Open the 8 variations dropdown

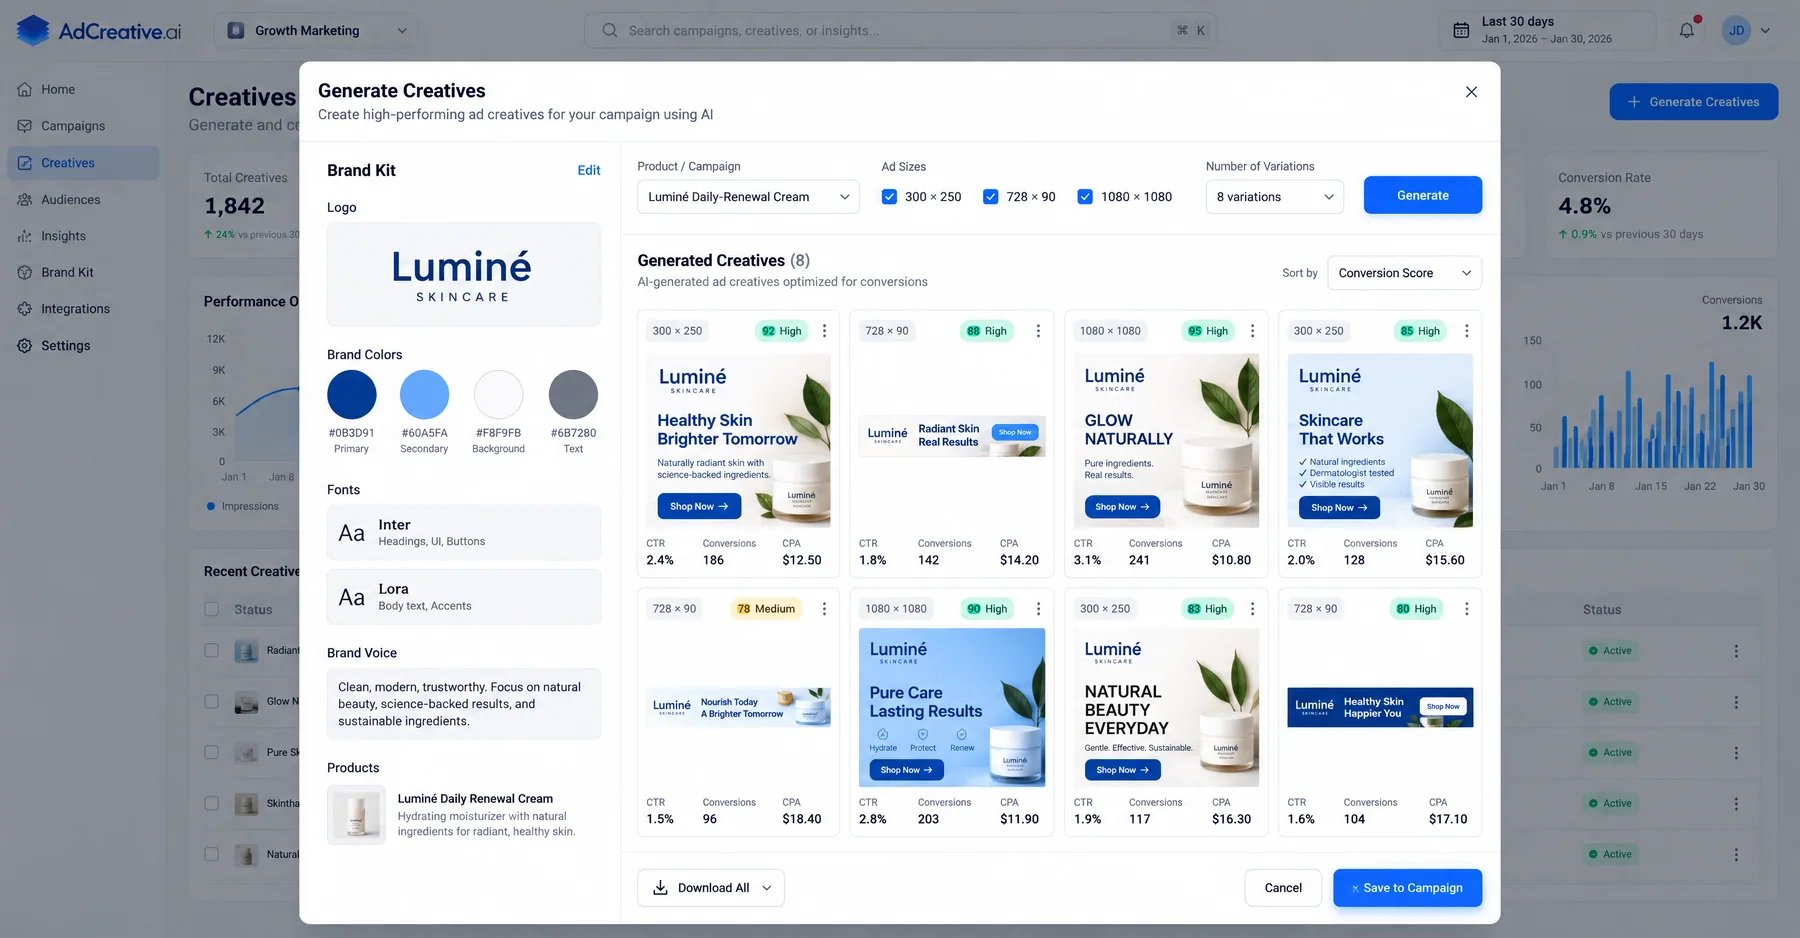pos(1275,197)
